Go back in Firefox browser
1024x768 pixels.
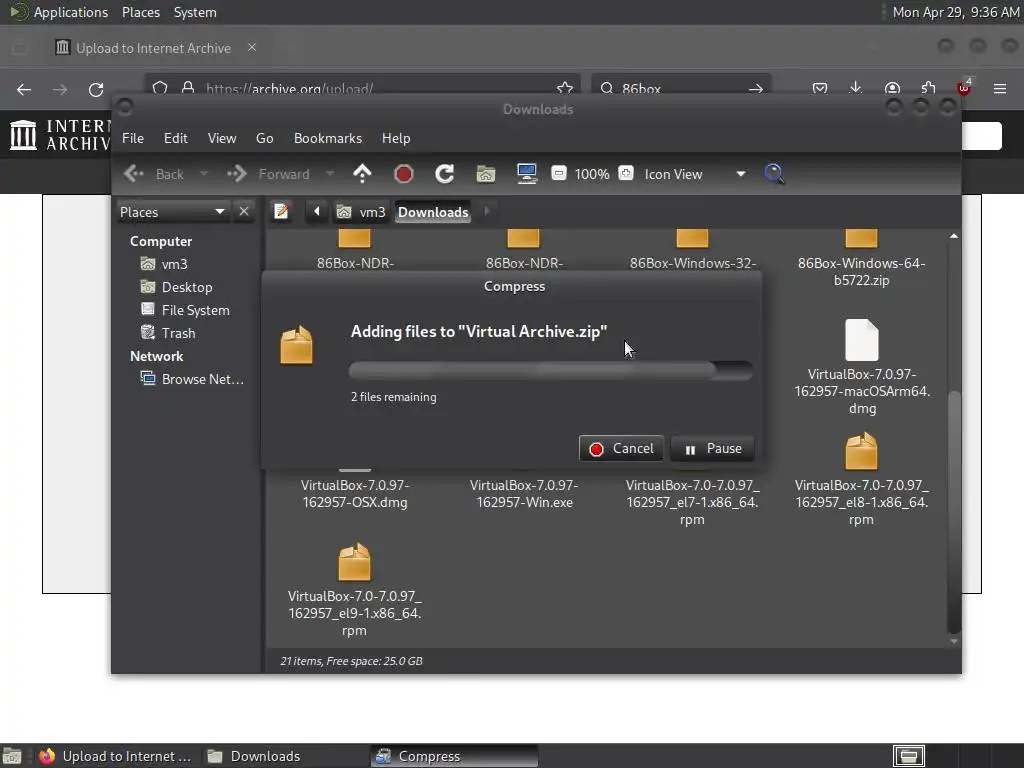pyautogui.click(x=24, y=89)
